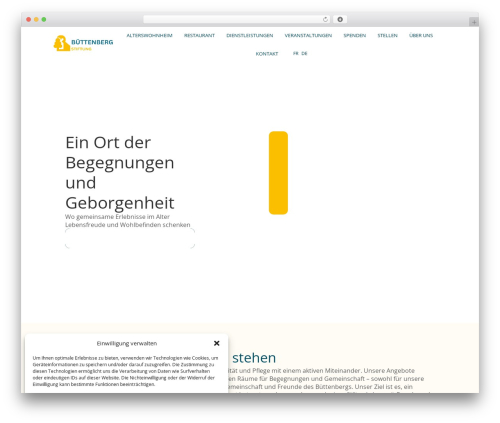Go to the Kontakt page

click(267, 54)
